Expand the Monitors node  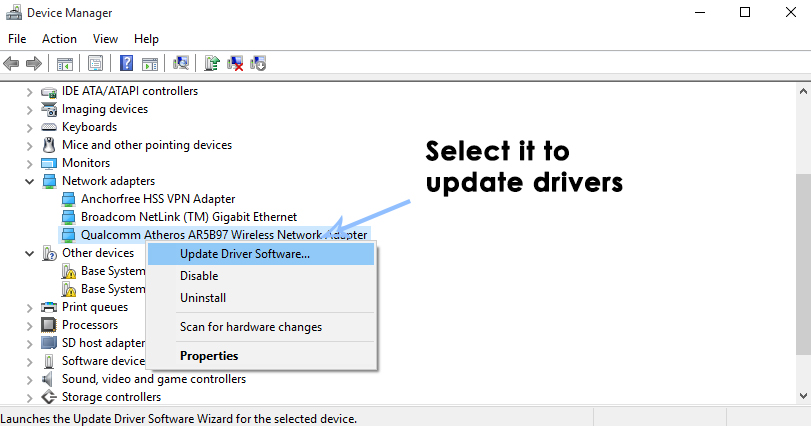[29, 164]
